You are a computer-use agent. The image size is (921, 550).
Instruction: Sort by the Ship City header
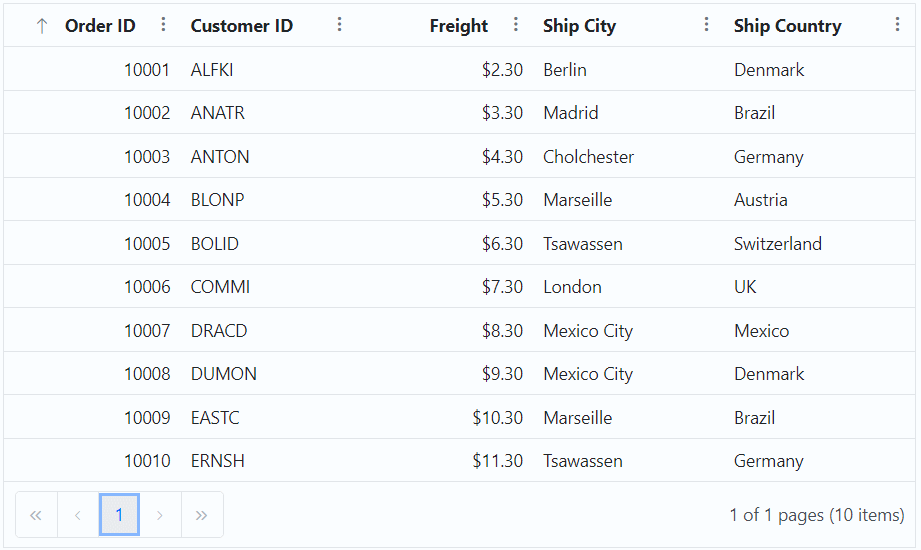click(x=579, y=26)
